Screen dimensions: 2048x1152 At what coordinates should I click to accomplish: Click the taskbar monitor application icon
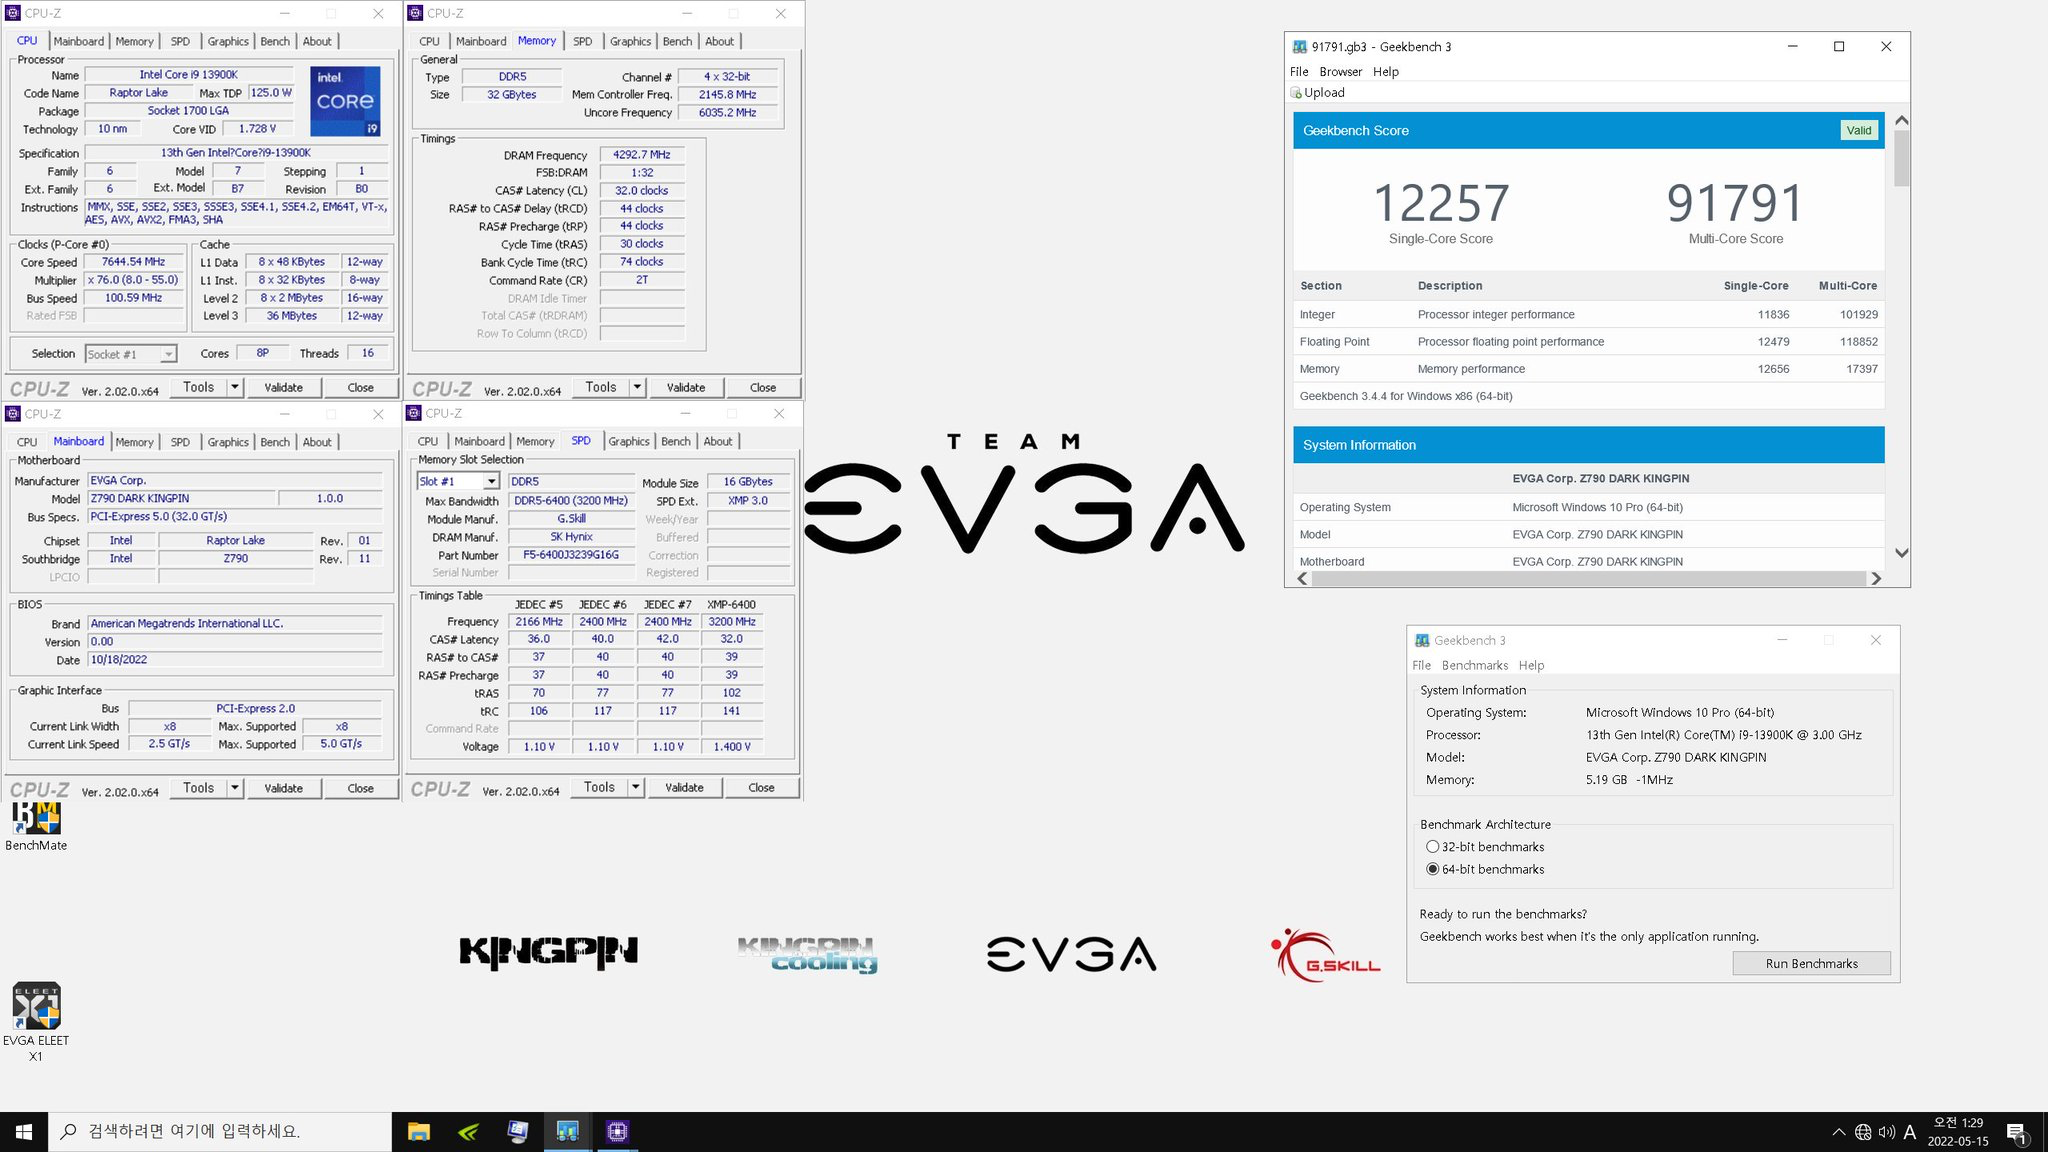tap(518, 1132)
